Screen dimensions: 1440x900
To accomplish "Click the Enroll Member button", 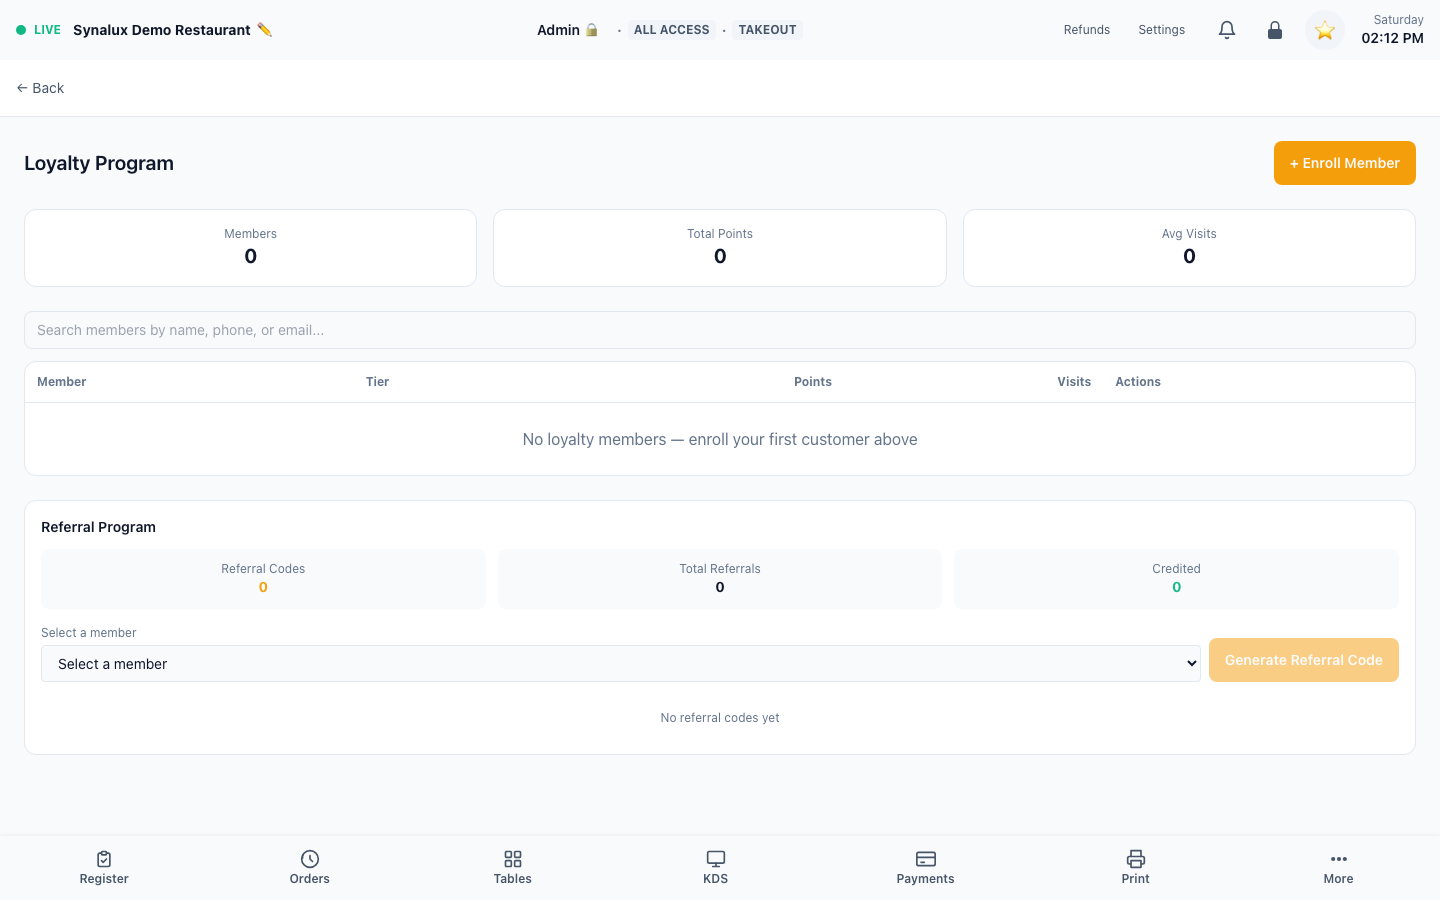I will 1345,163.
